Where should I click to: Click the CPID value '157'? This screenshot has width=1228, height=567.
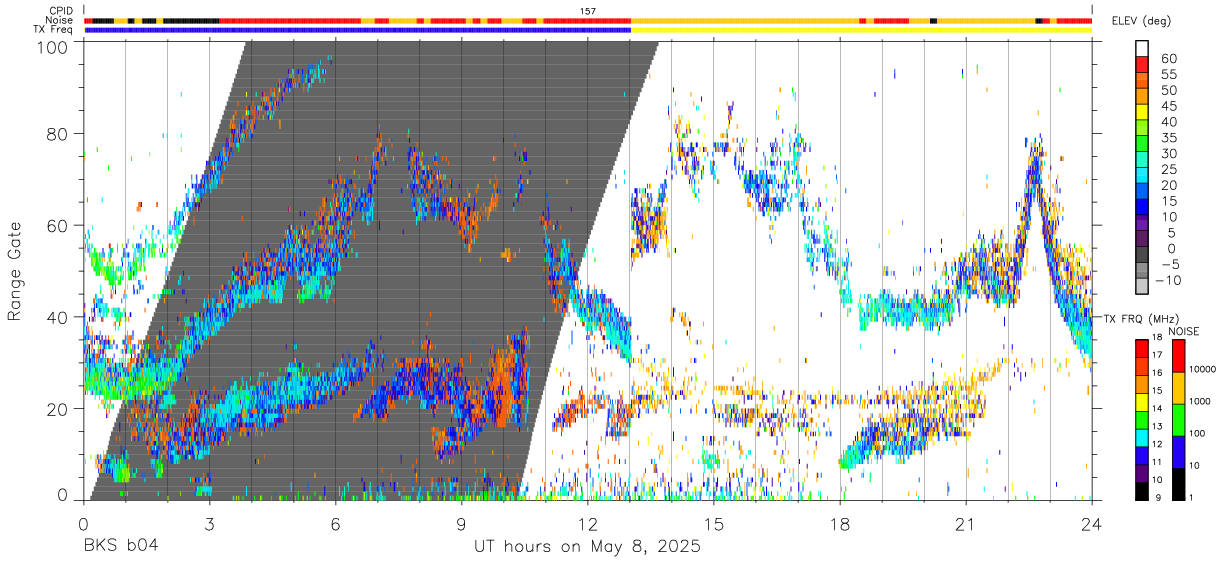coord(588,11)
